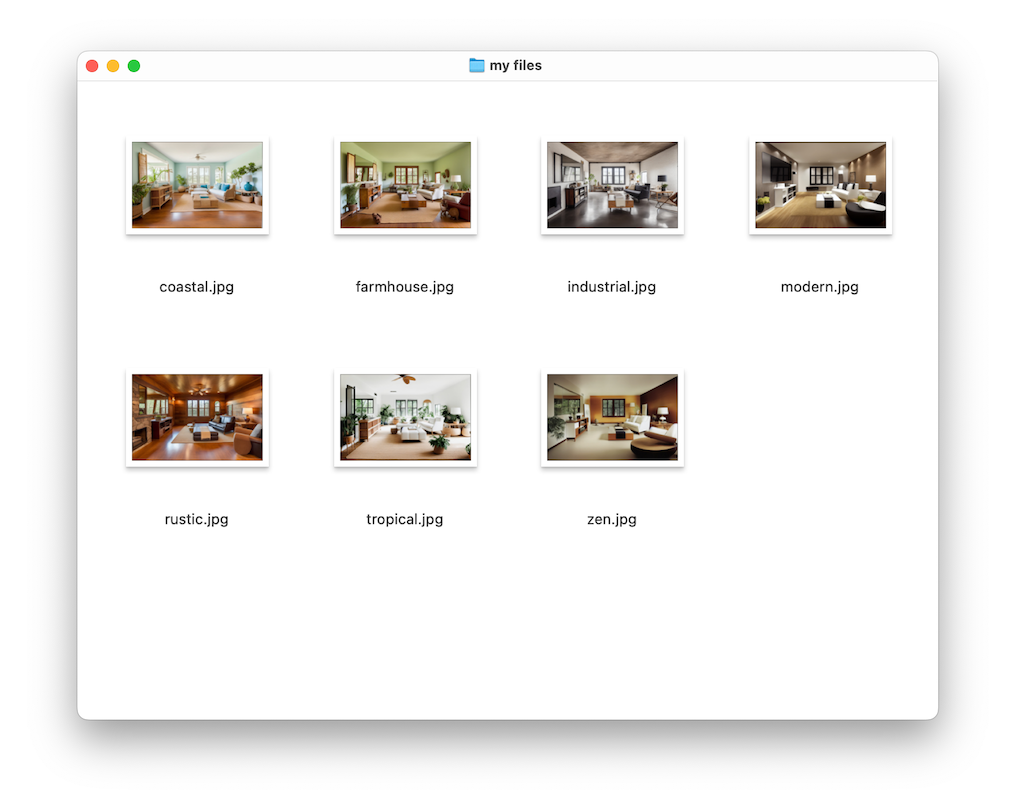Click the industrial.jpg file name label
This screenshot has height=796, width=1024.
coord(611,287)
